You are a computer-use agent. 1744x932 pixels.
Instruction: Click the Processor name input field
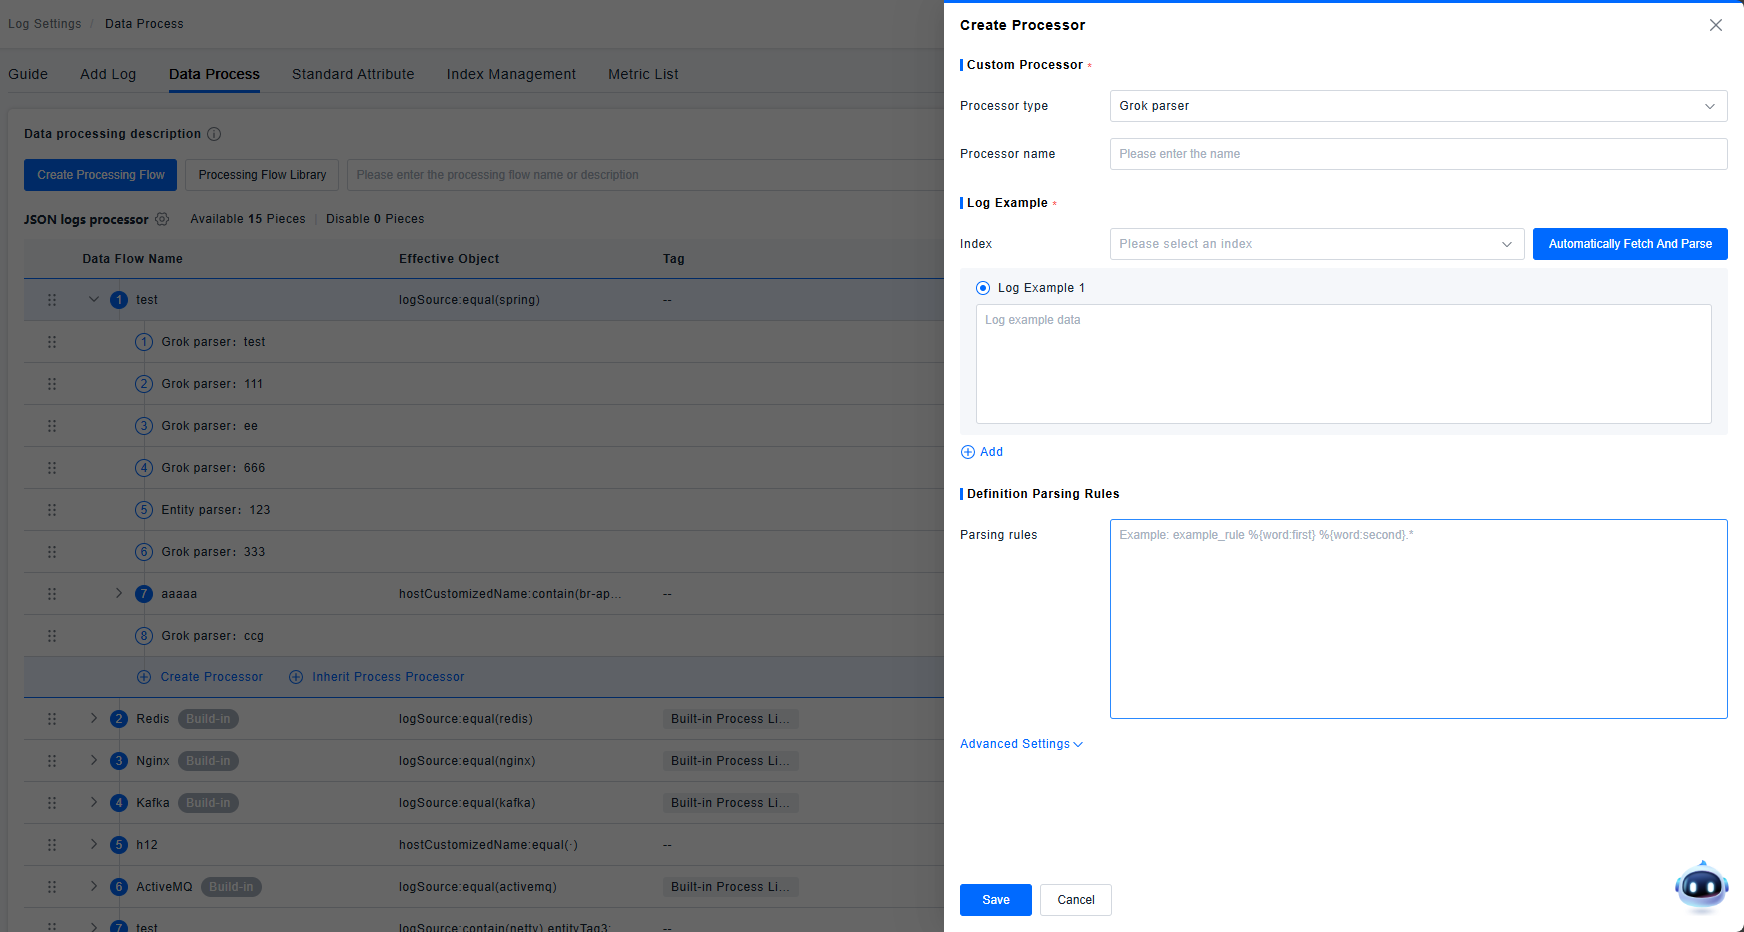click(1417, 154)
